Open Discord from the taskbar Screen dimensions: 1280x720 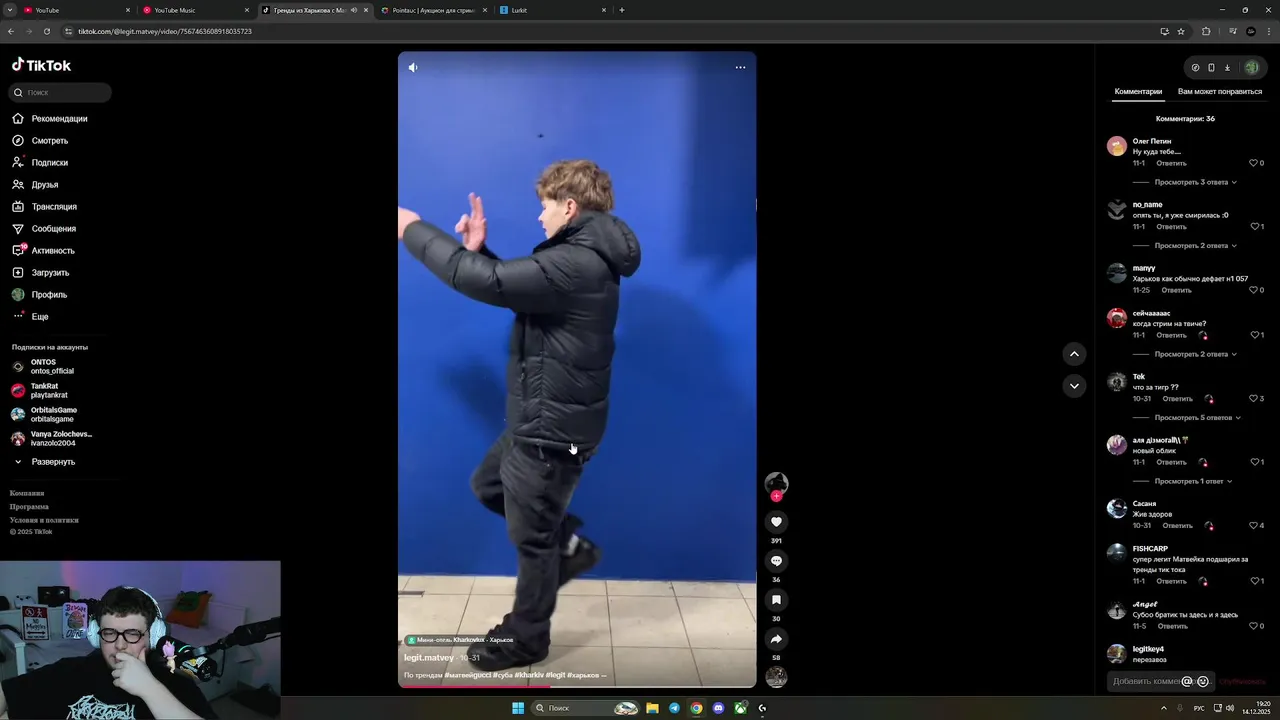[718, 708]
